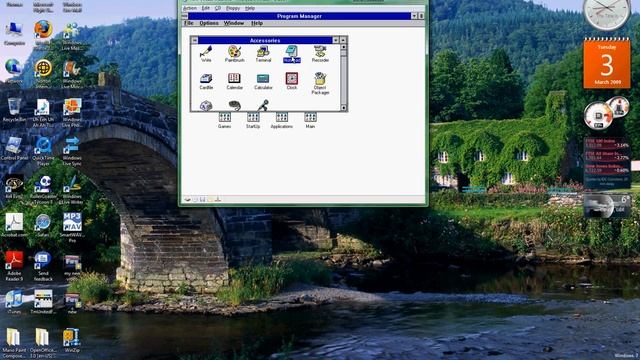Click the Character Map icon in Accessories

pyautogui.click(x=206, y=106)
